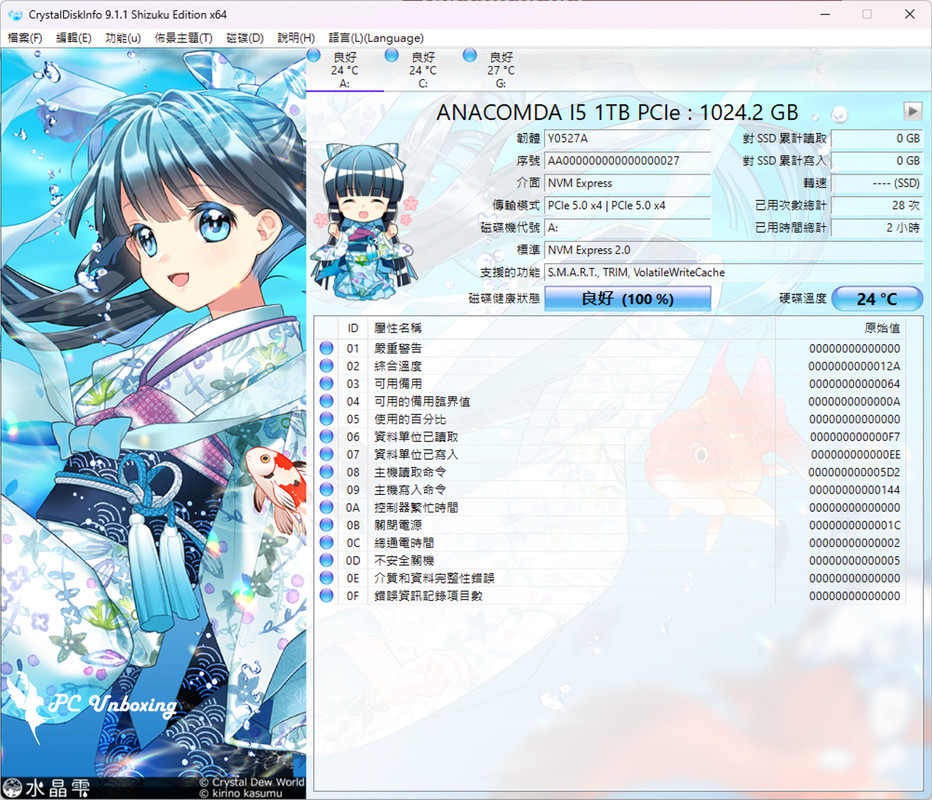Image resolution: width=932 pixels, height=800 pixels.
Task: Click status orb of 關閉電源 row
Action: (326, 525)
